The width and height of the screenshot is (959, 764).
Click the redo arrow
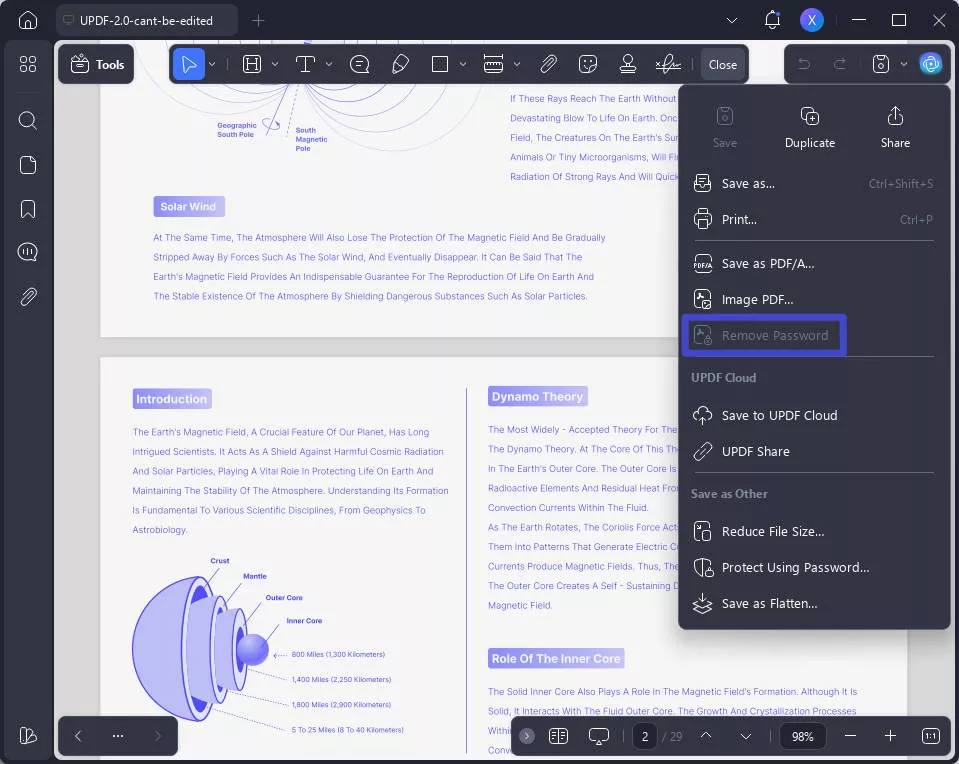840,64
